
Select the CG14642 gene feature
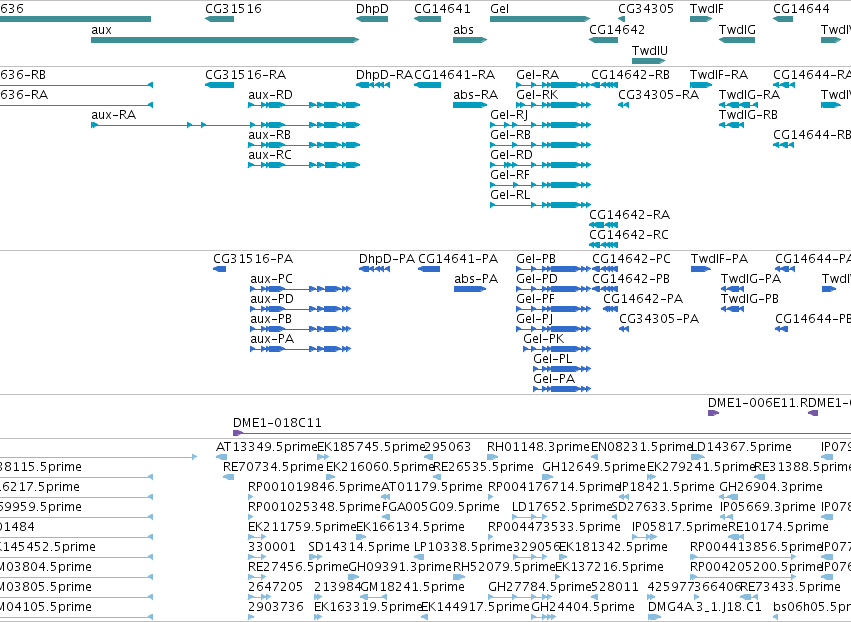(604, 40)
